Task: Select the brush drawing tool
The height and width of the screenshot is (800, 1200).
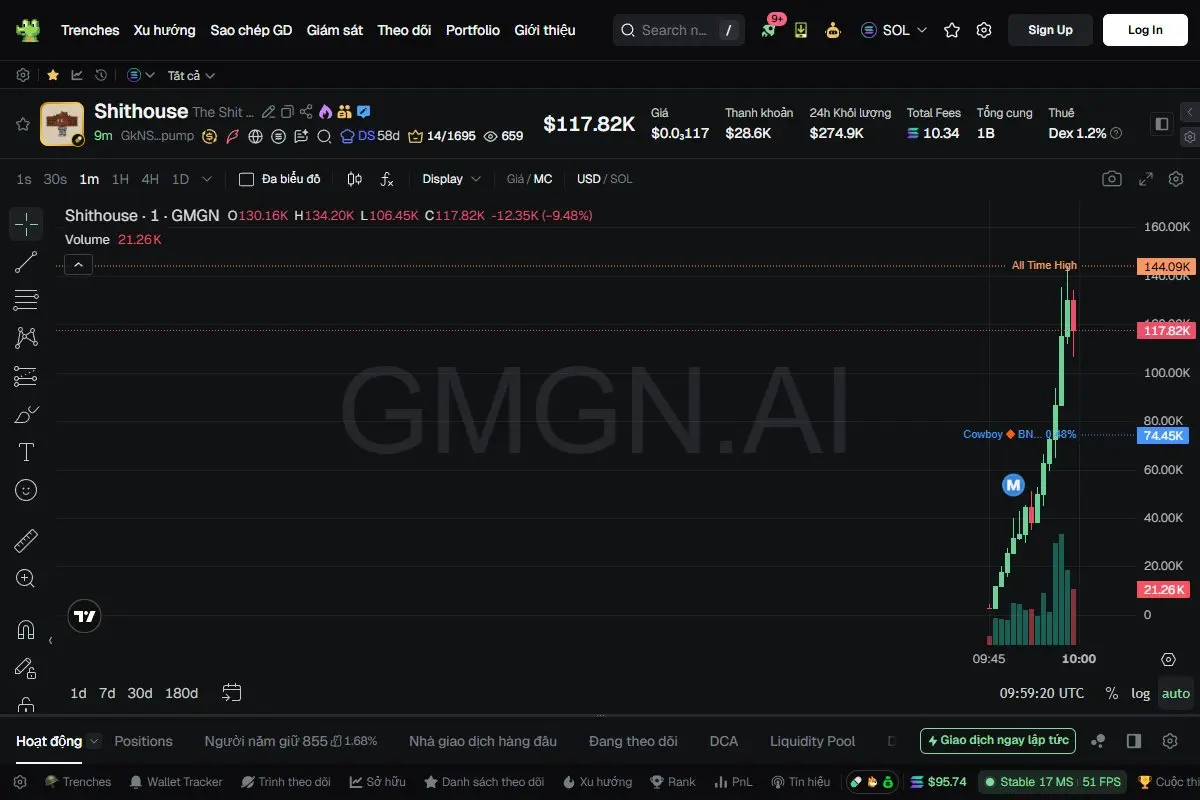Action: point(26,414)
